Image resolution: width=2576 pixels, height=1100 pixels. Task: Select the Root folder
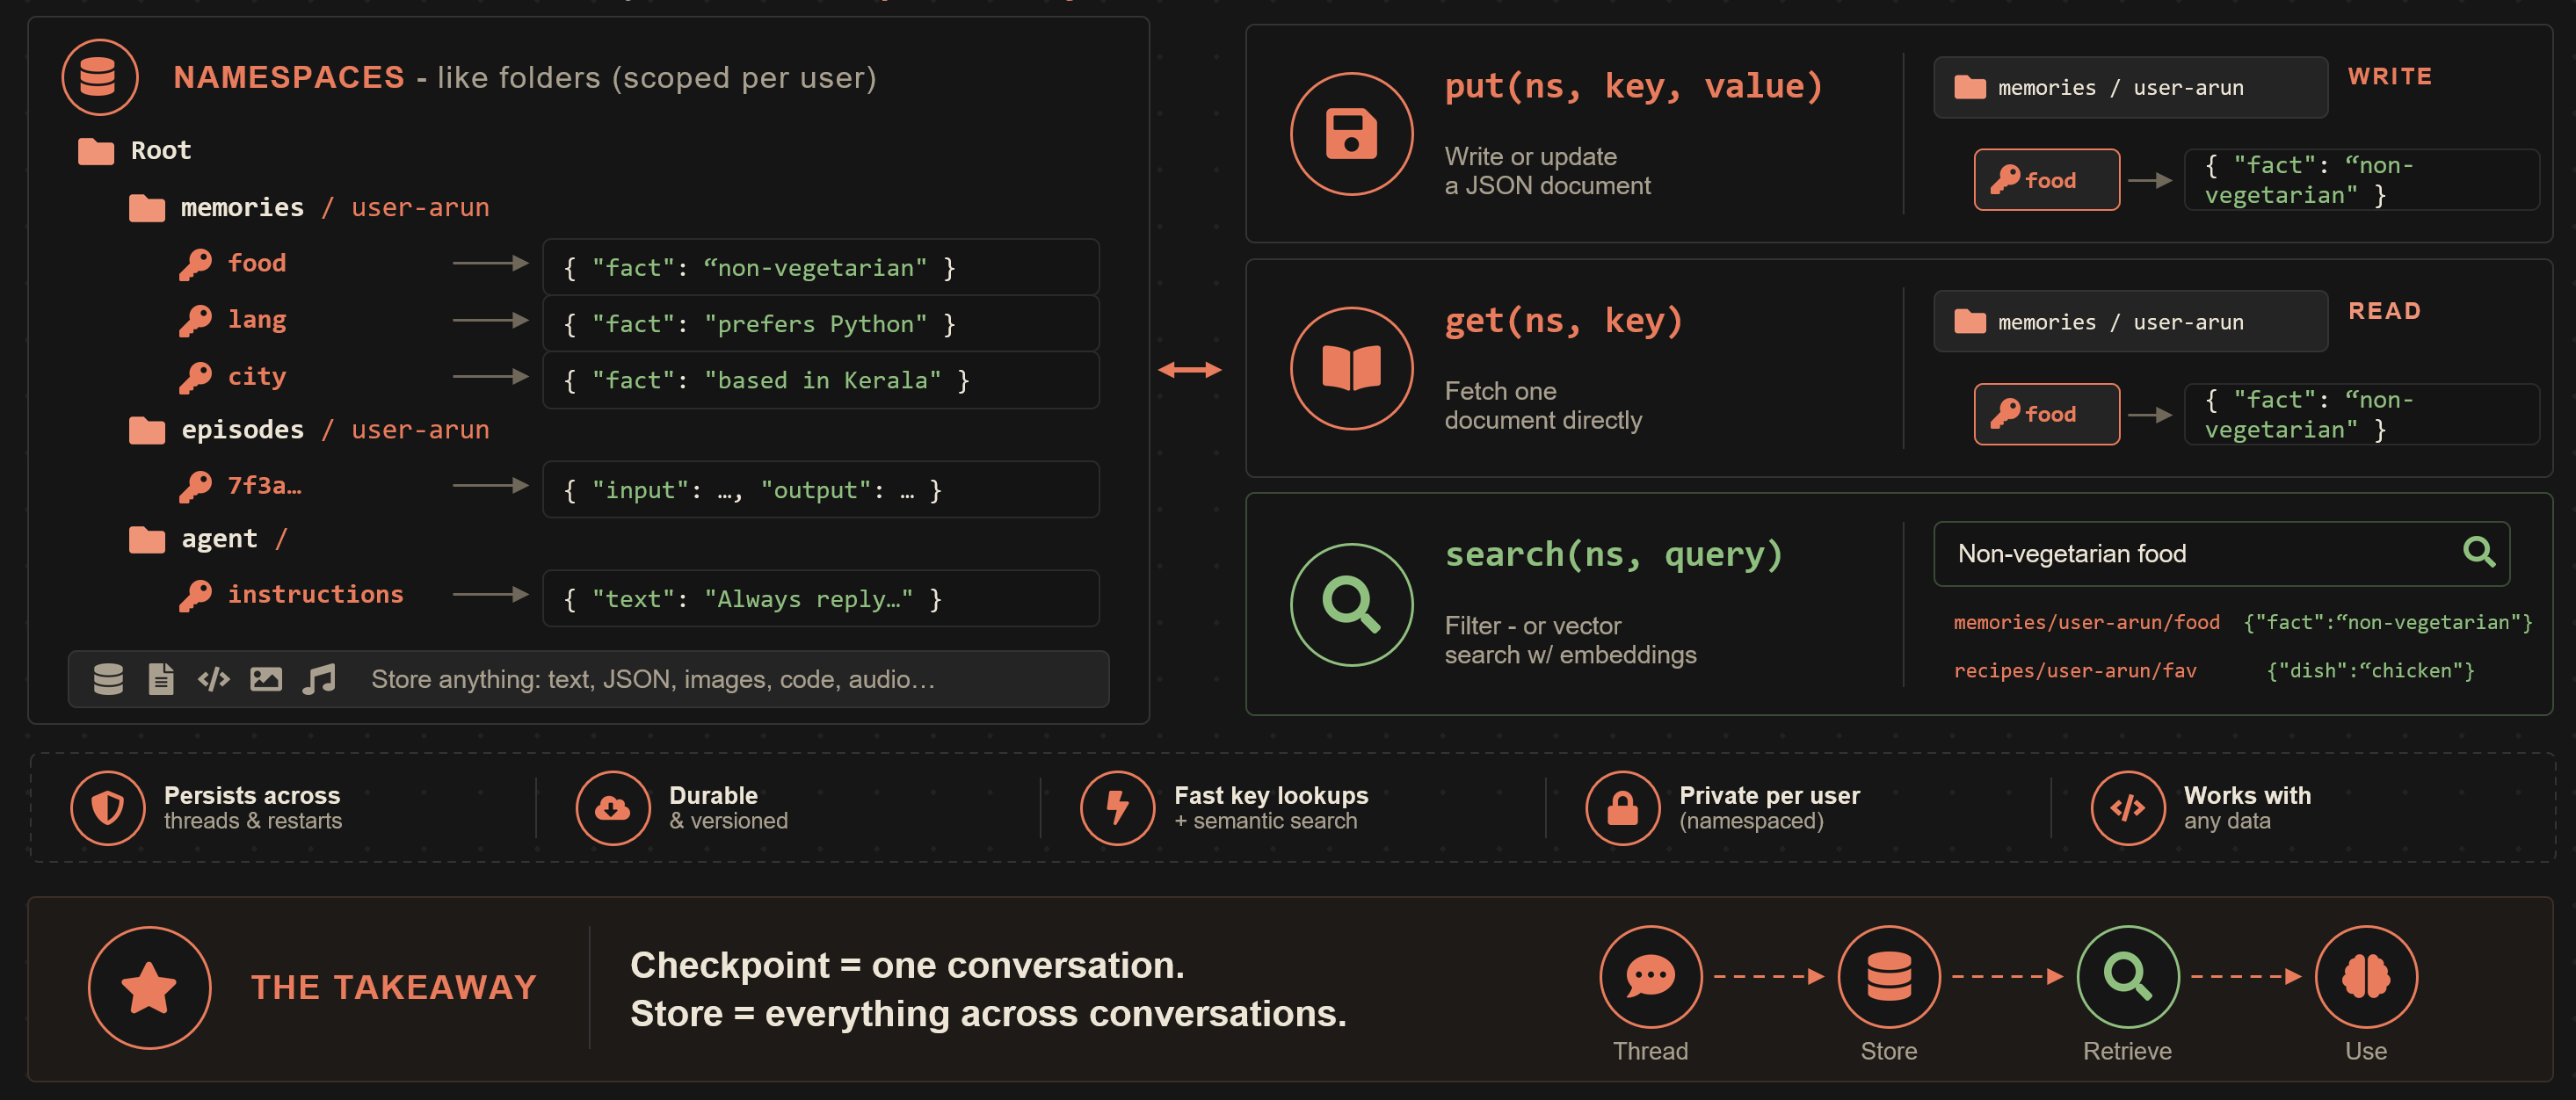[135, 151]
